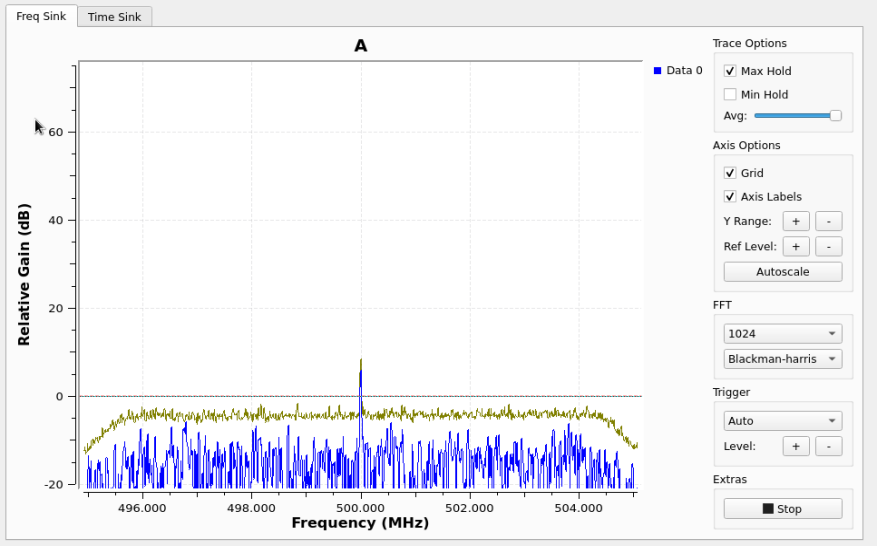Click the Autoscale button
Image resolution: width=877 pixels, height=546 pixels.
pos(783,272)
